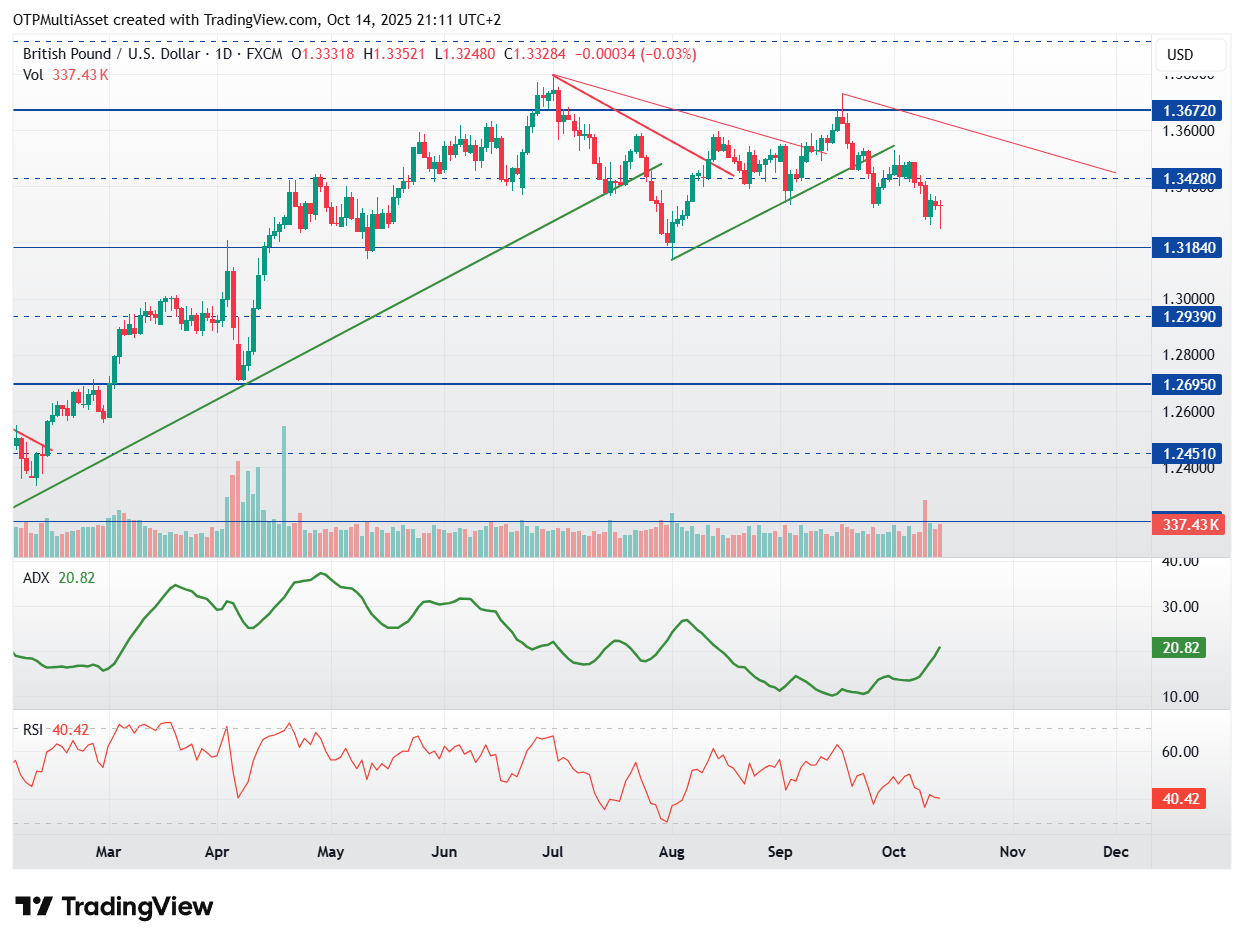Click the 1.30000 price axis tick

(x=1187, y=299)
